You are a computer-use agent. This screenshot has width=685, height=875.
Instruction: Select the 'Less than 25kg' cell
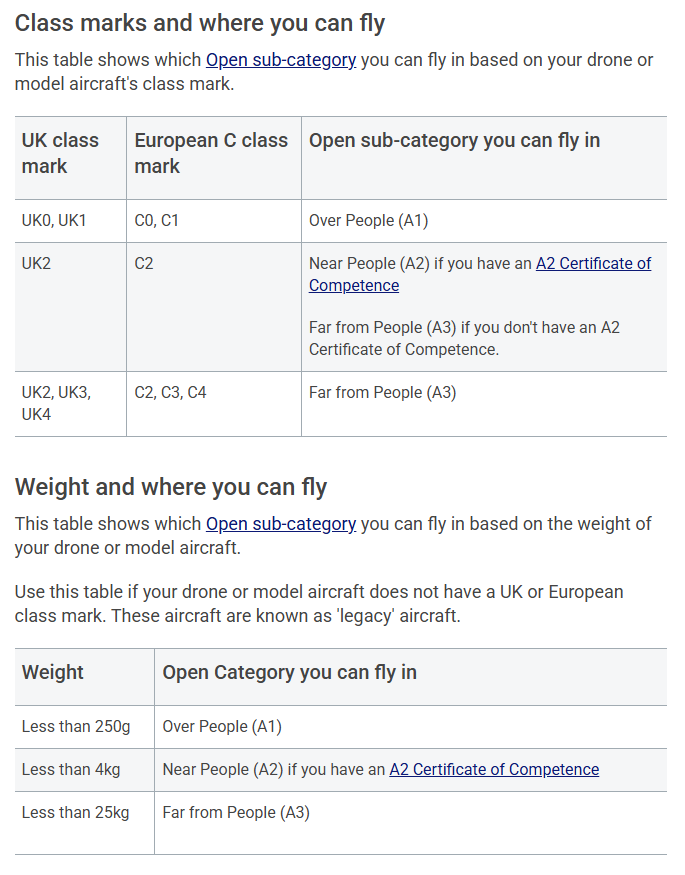75,813
